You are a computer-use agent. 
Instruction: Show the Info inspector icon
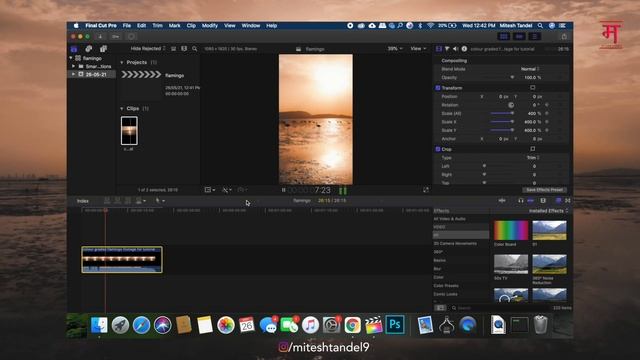[x=464, y=49]
